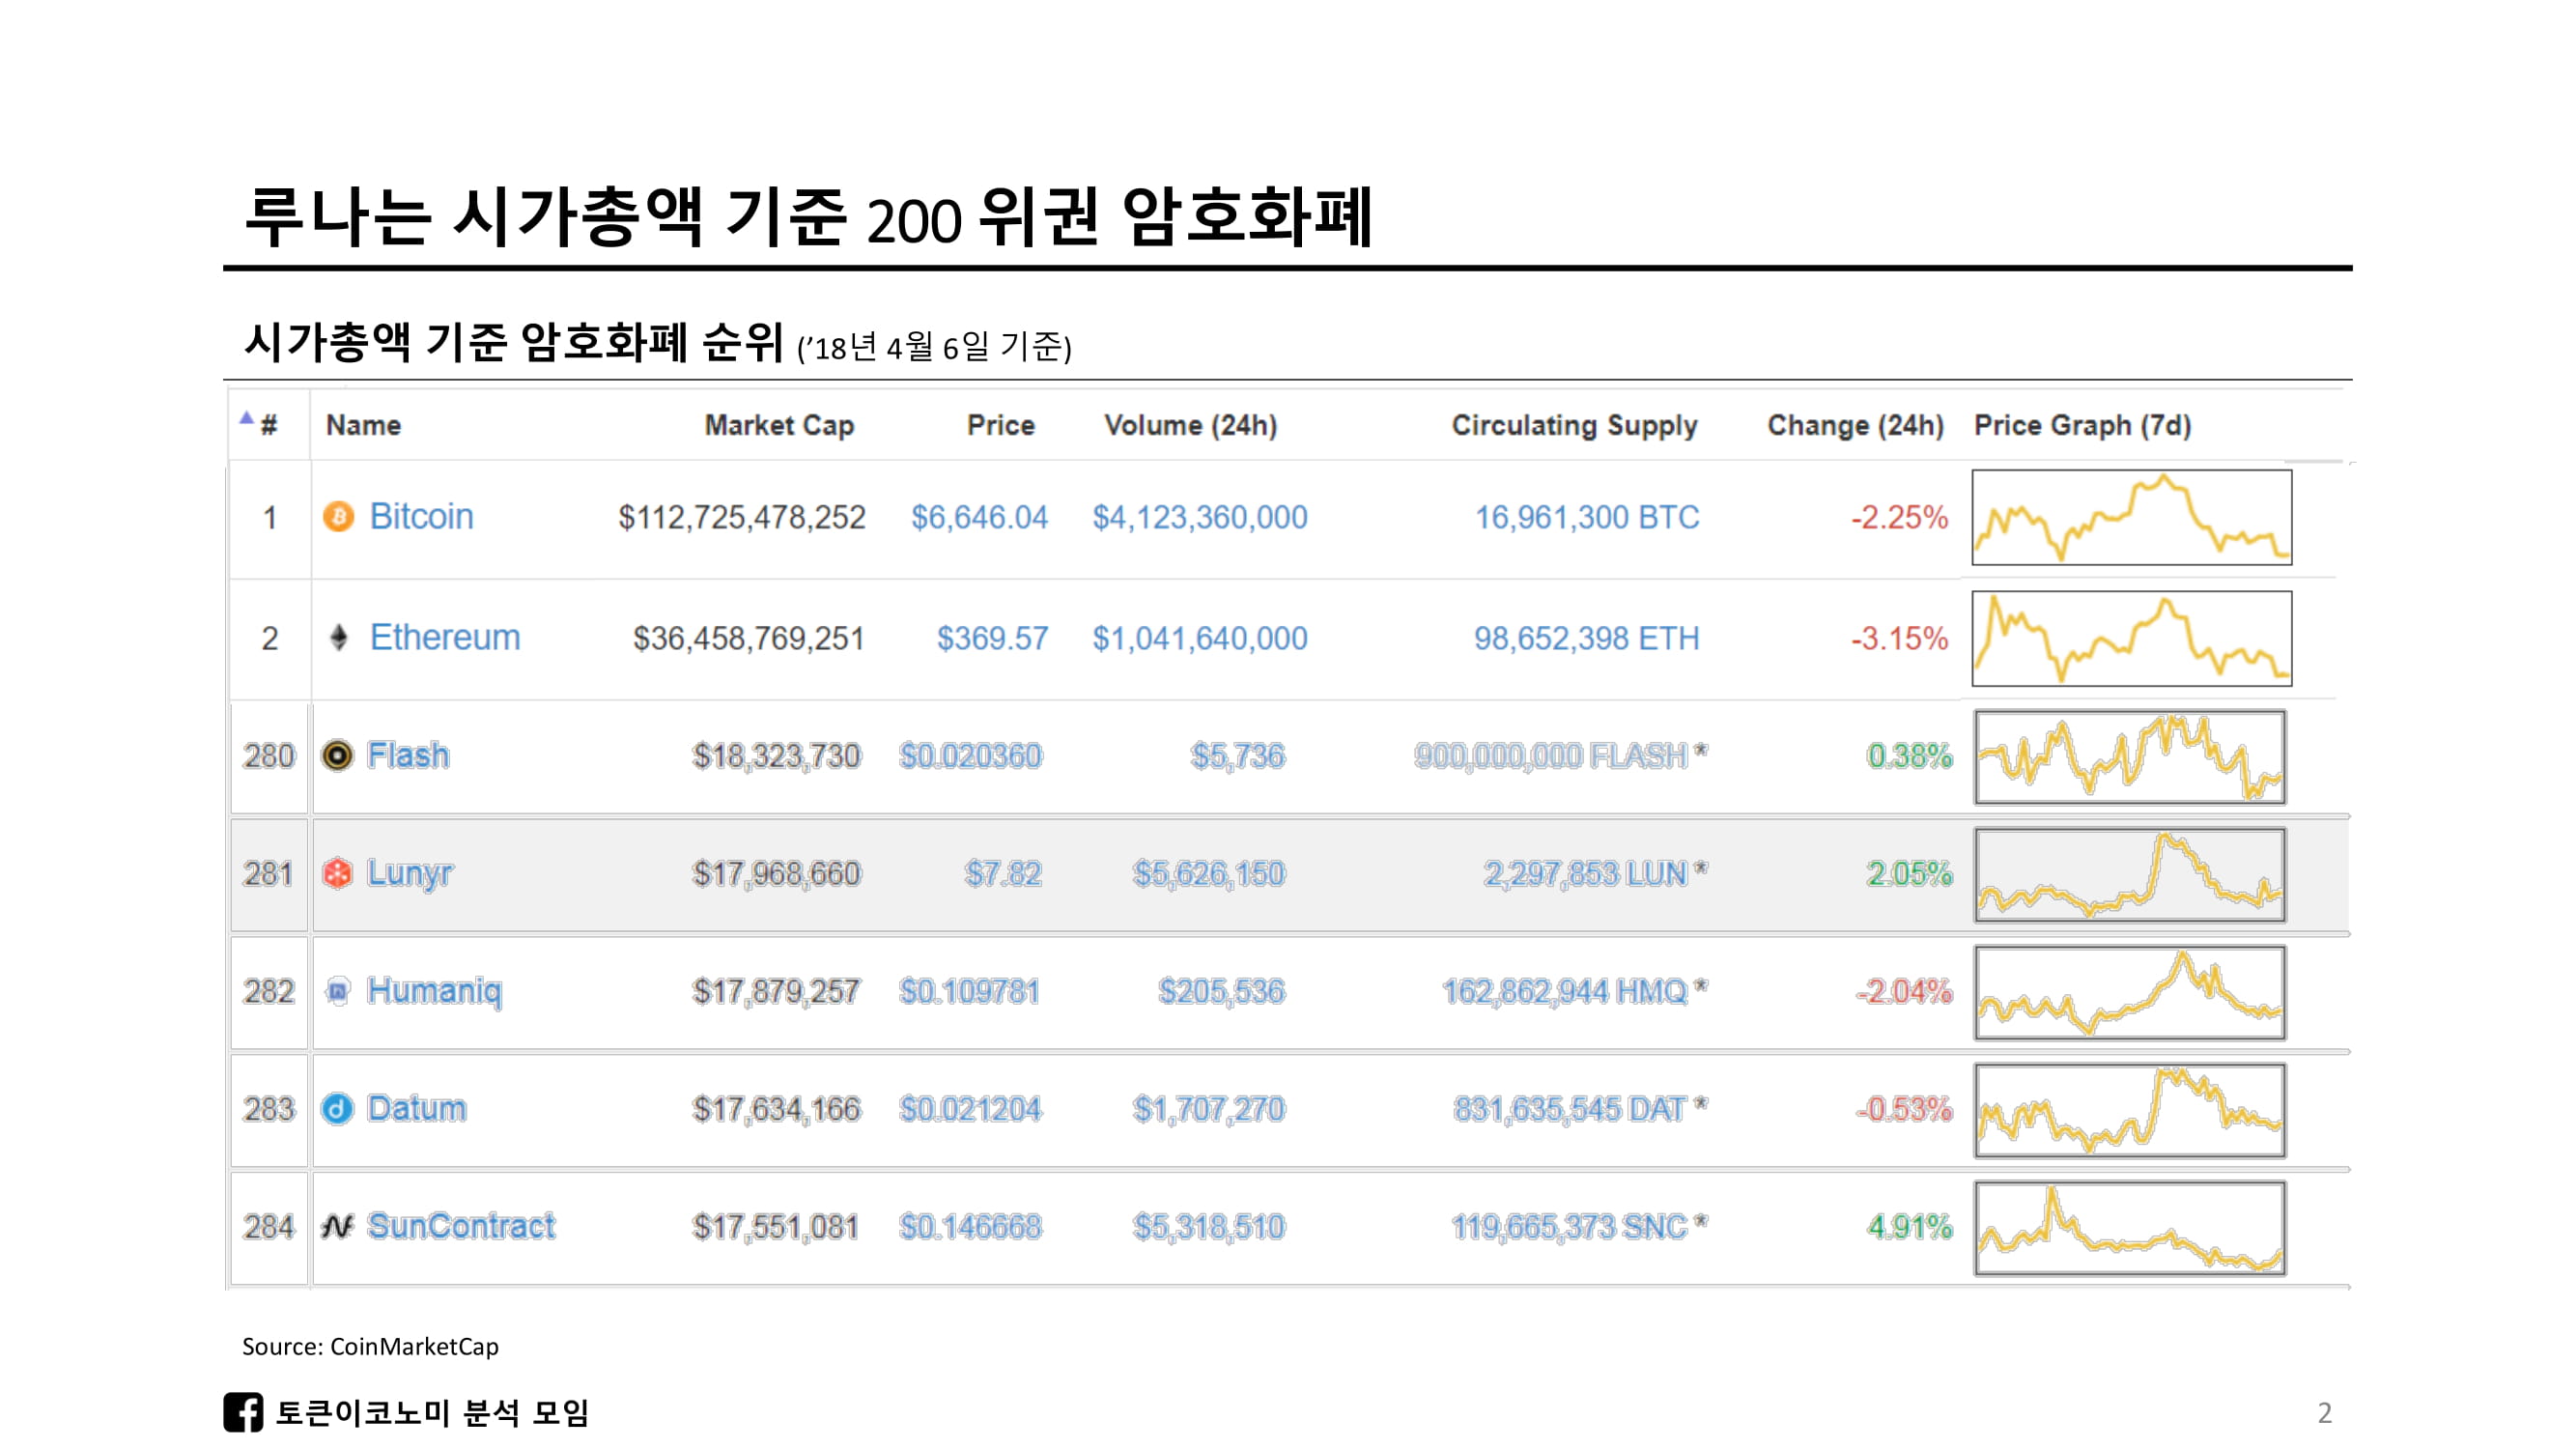Open the Bitcoin name link

(x=421, y=517)
